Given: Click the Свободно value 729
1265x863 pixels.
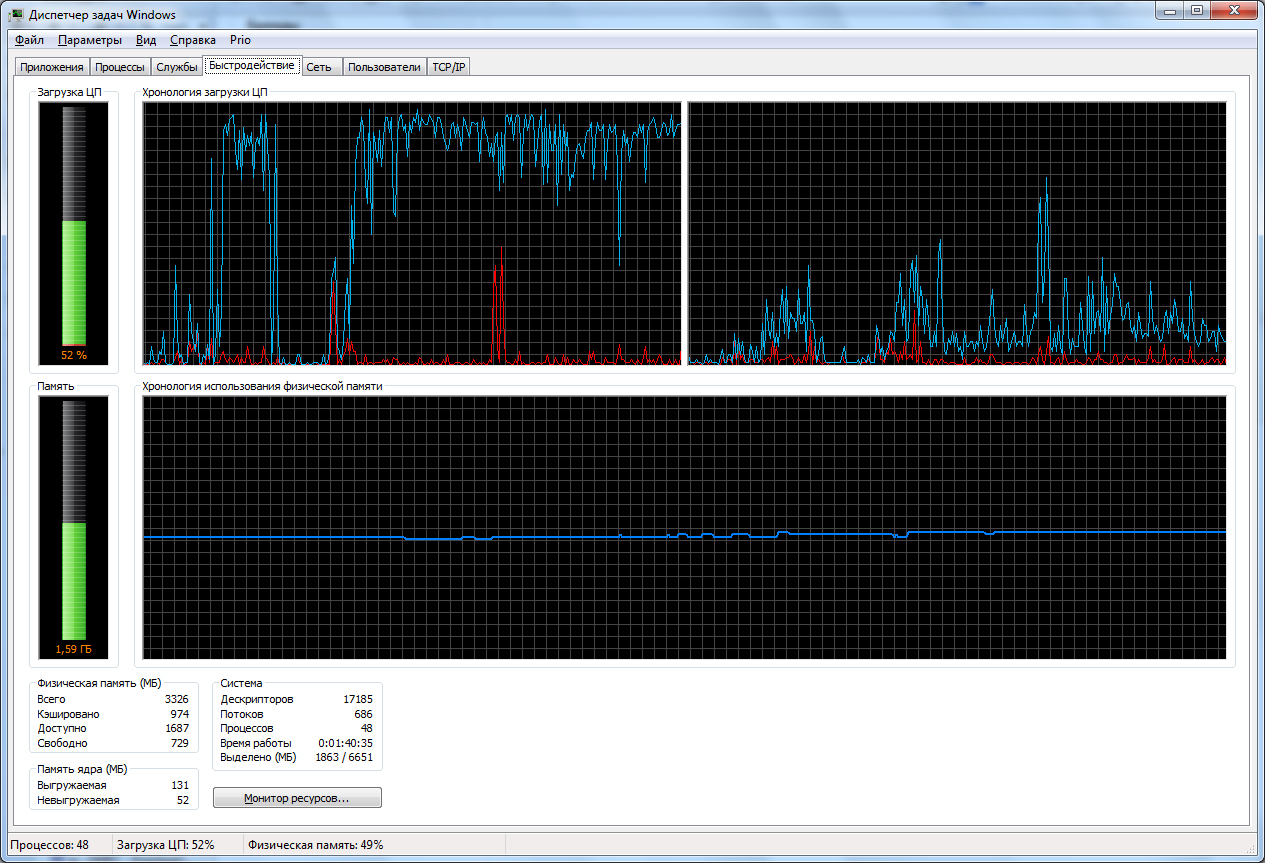Looking at the screenshot, I should pos(179,743).
